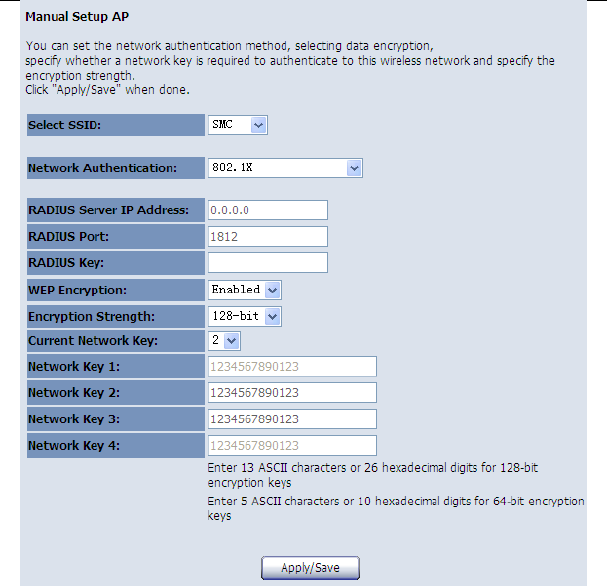The height and width of the screenshot is (586, 607).
Task: Select the Network Key 2 field
Action: (x=291, y=393)
